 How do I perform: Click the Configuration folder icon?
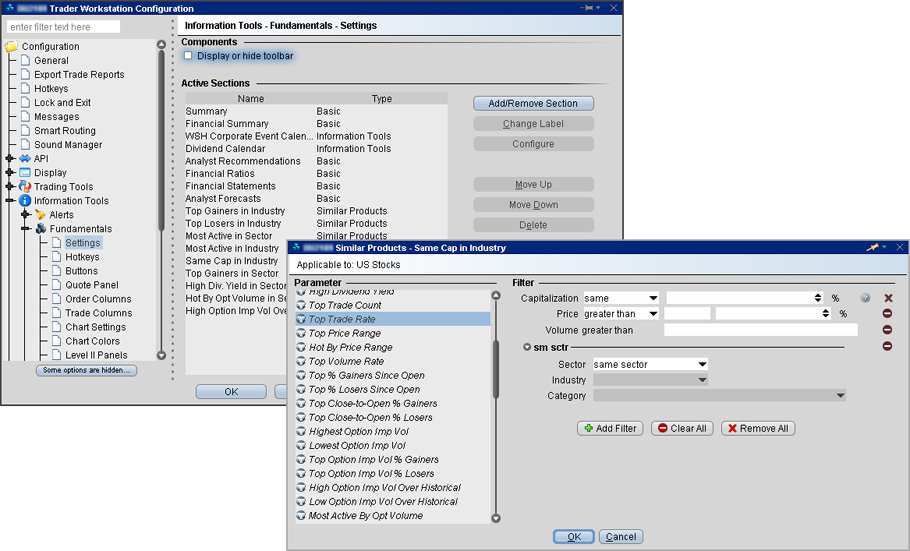pyautogui.click(x=11, y=46)
